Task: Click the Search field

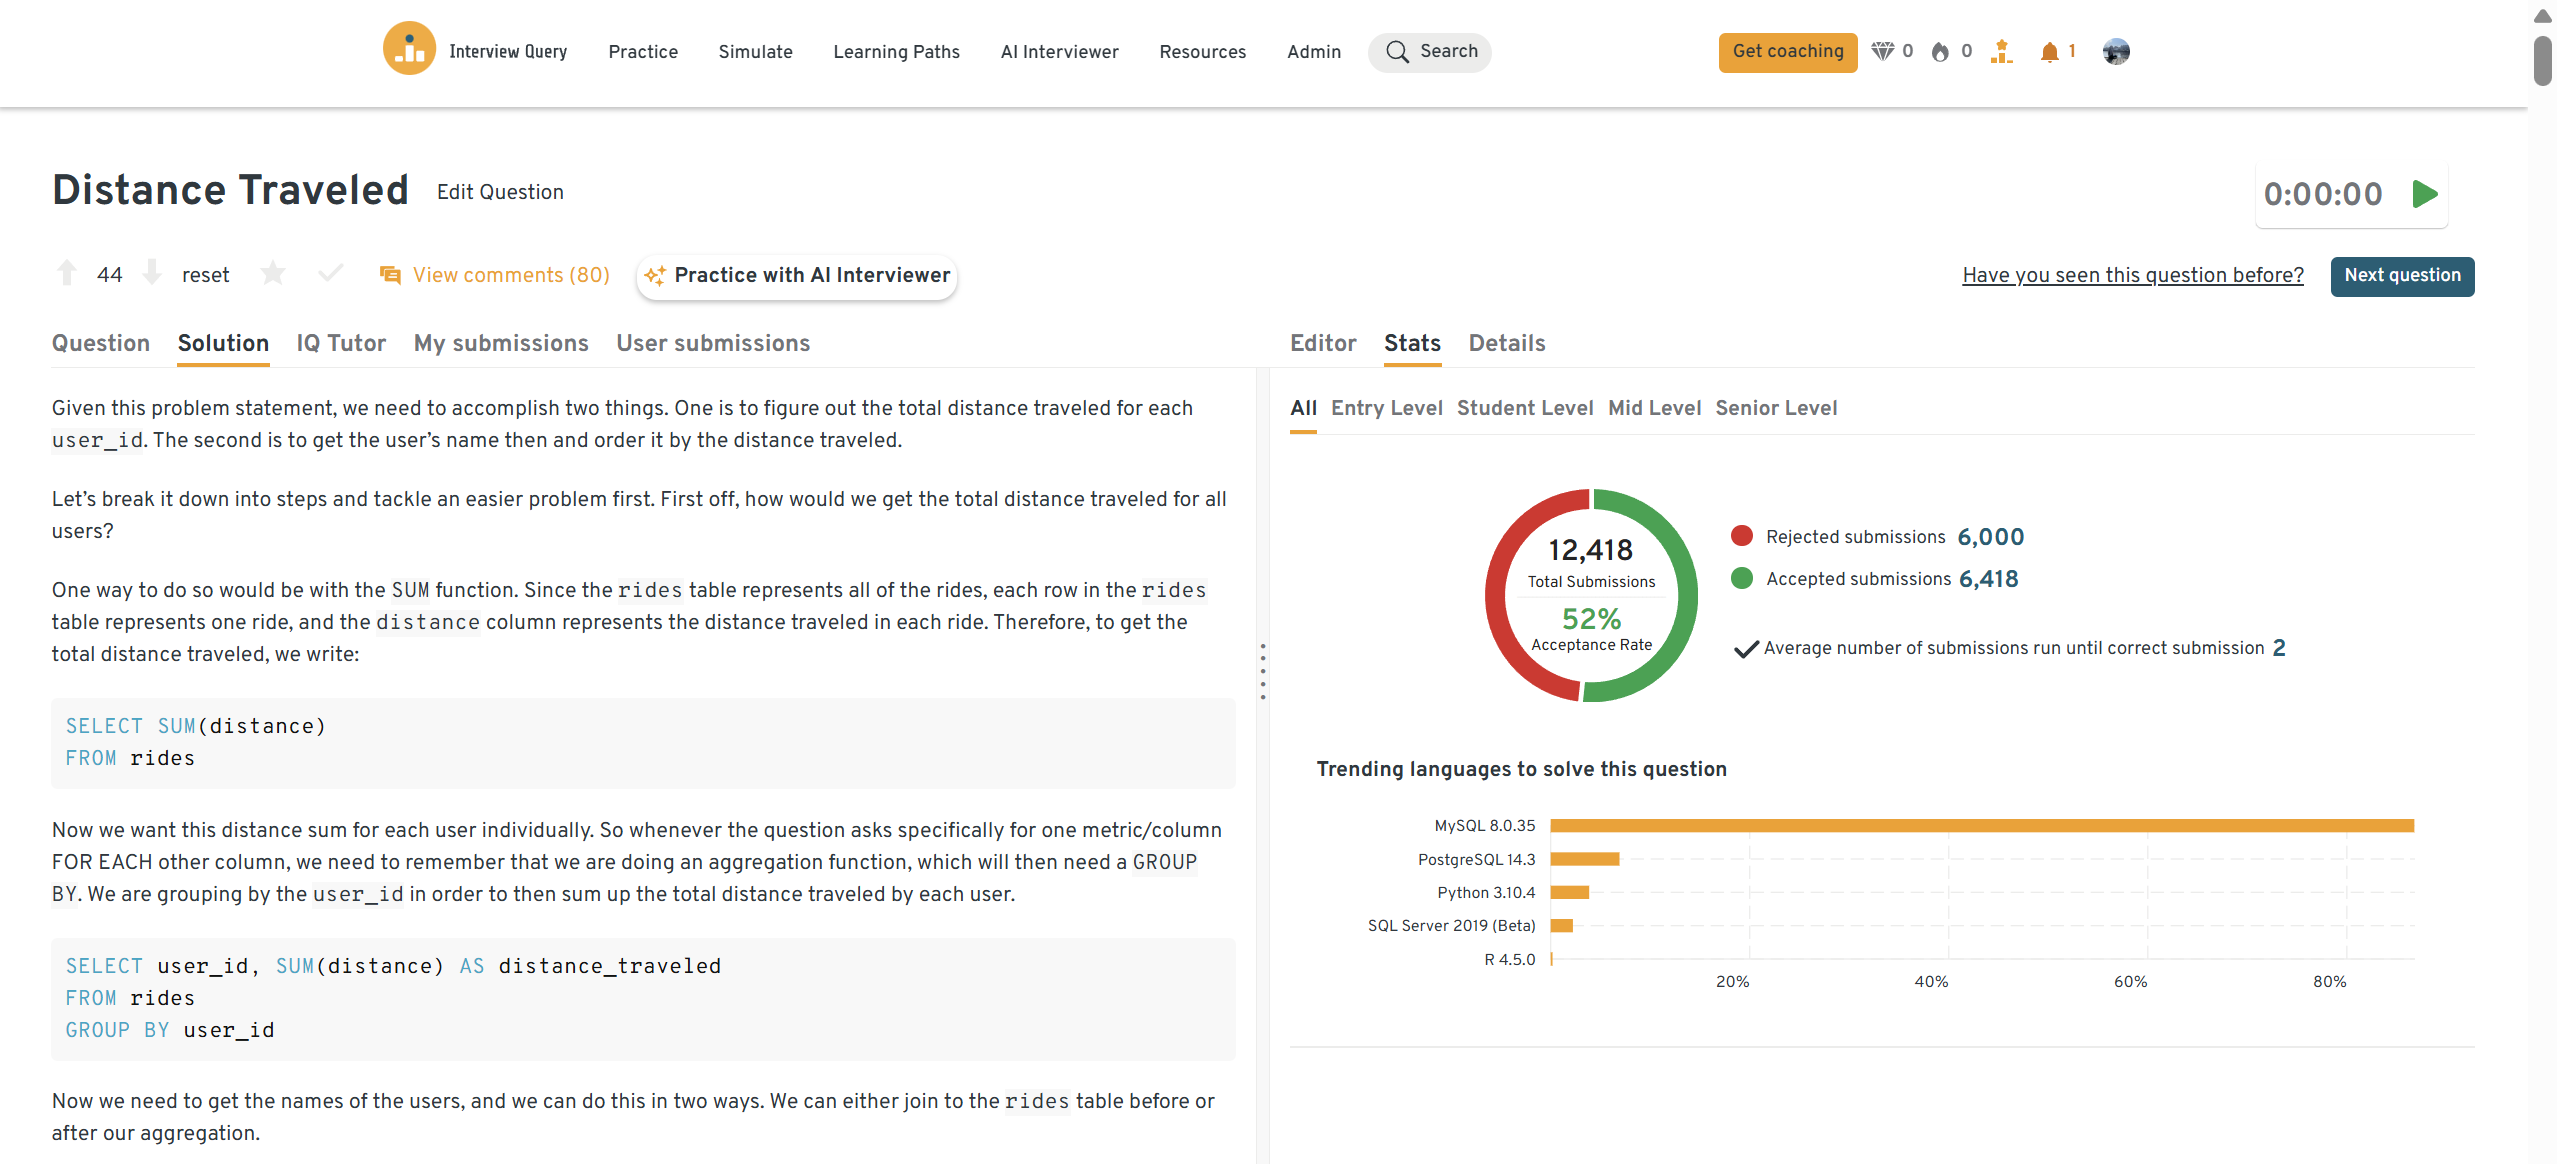Action: 1430,52
